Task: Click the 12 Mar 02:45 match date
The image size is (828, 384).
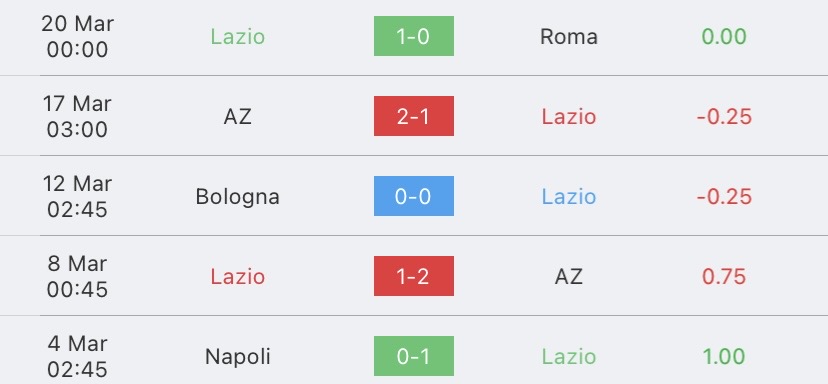Action: point(77,196)
